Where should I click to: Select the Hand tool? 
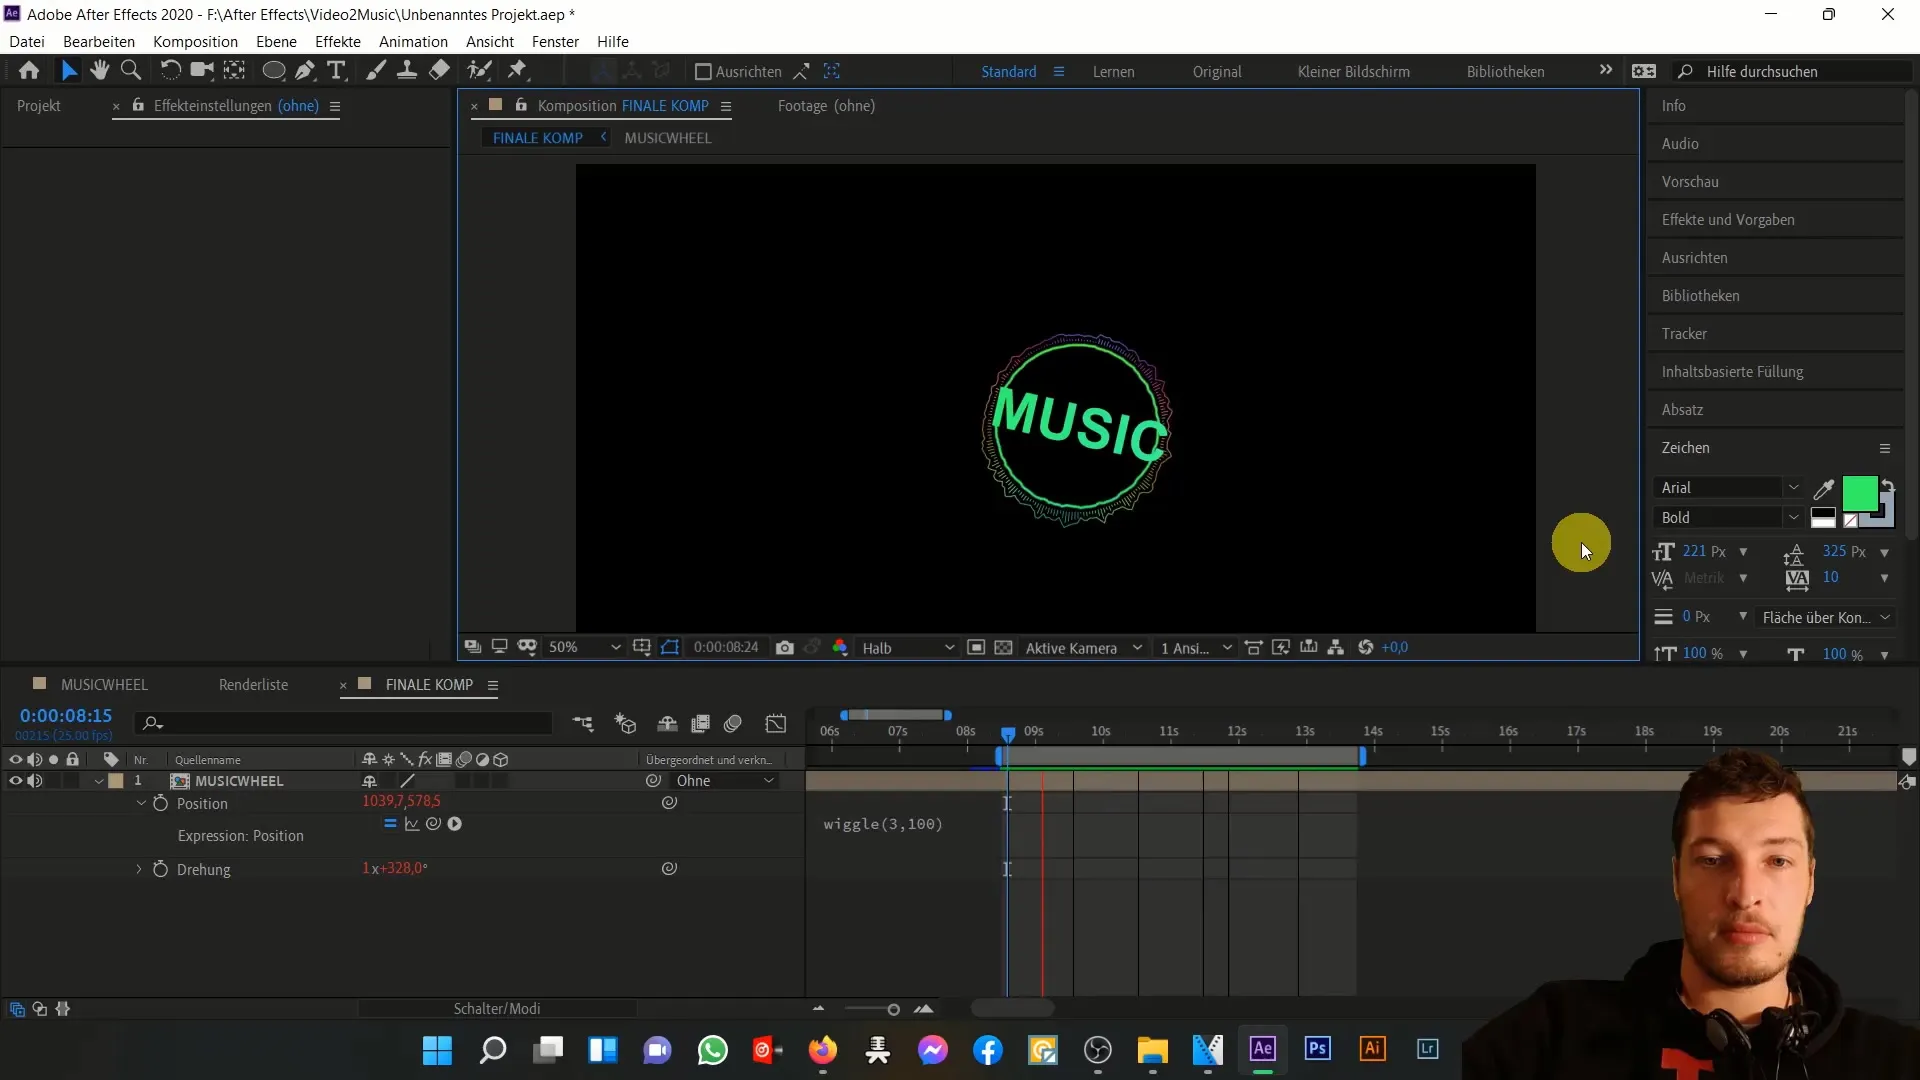pyautogui.click(x=99, y=71)
